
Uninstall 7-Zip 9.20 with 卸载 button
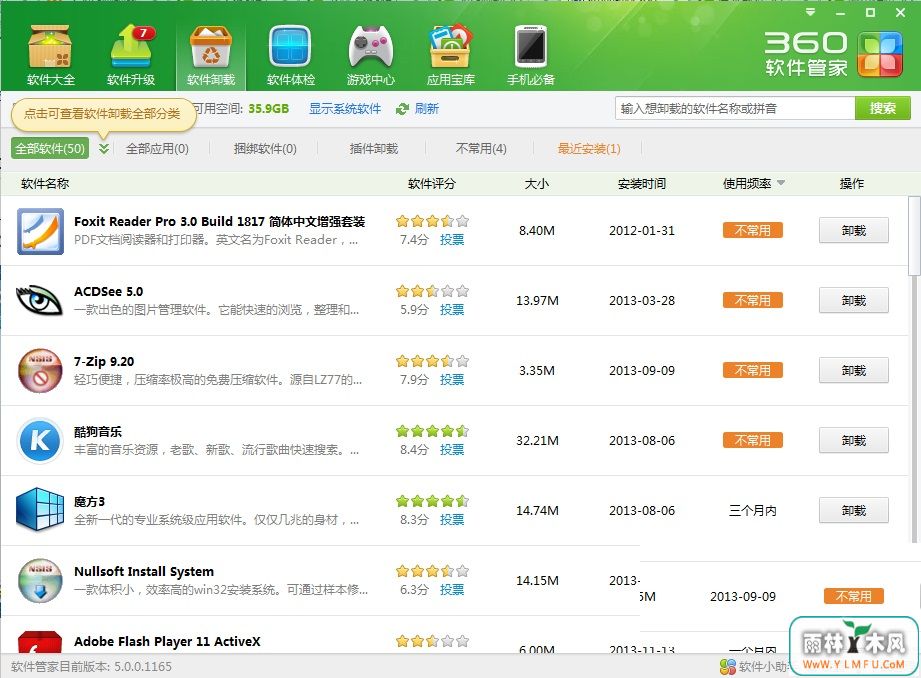point(853,370)
